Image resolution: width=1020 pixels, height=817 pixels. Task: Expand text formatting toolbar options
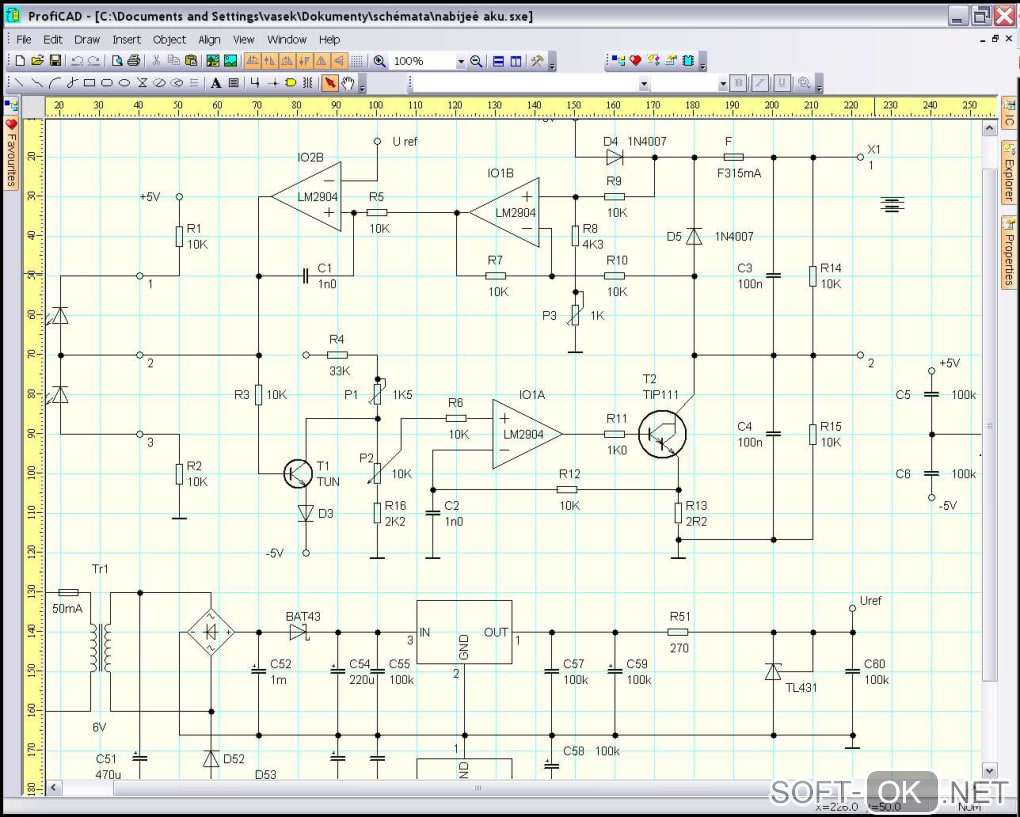click(819, 84)
